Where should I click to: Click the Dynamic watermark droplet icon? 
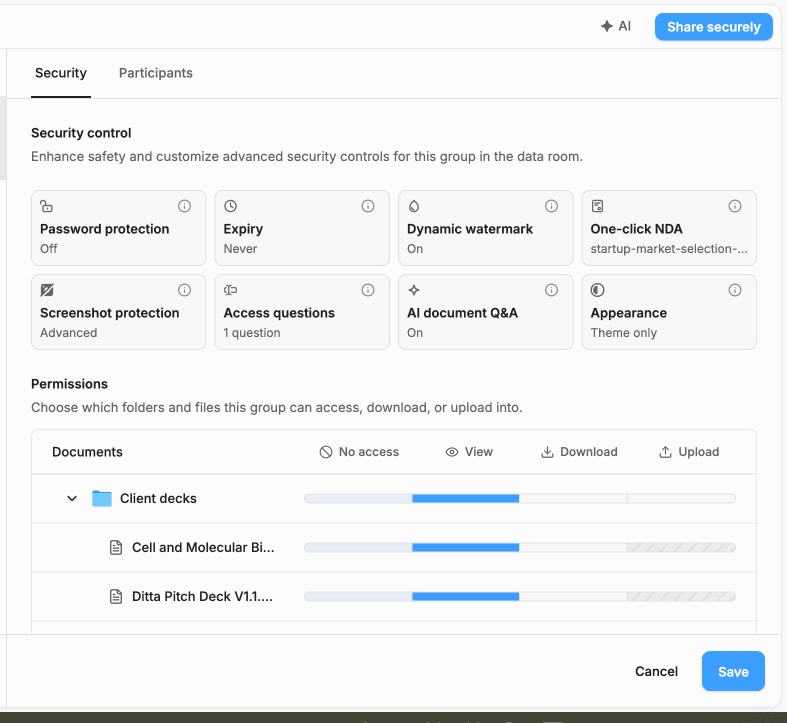tap(414, 206)
